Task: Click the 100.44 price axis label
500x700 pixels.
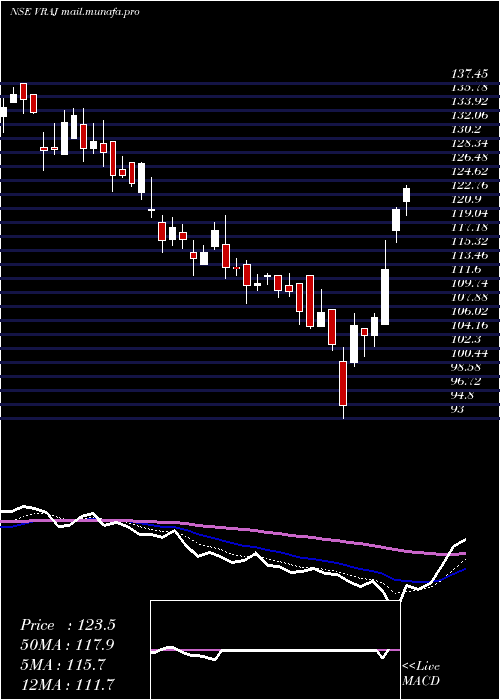Action: [x=469, y=353]
